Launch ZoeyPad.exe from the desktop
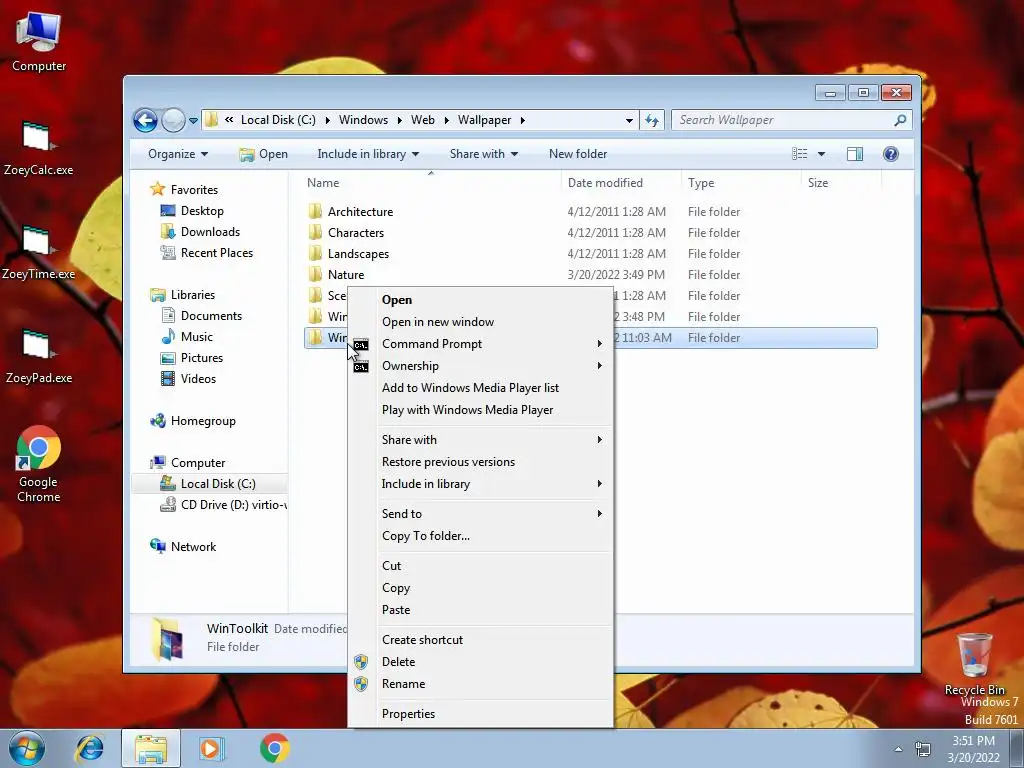This screenshot has height=768, width=1024. tap(38, 356)
